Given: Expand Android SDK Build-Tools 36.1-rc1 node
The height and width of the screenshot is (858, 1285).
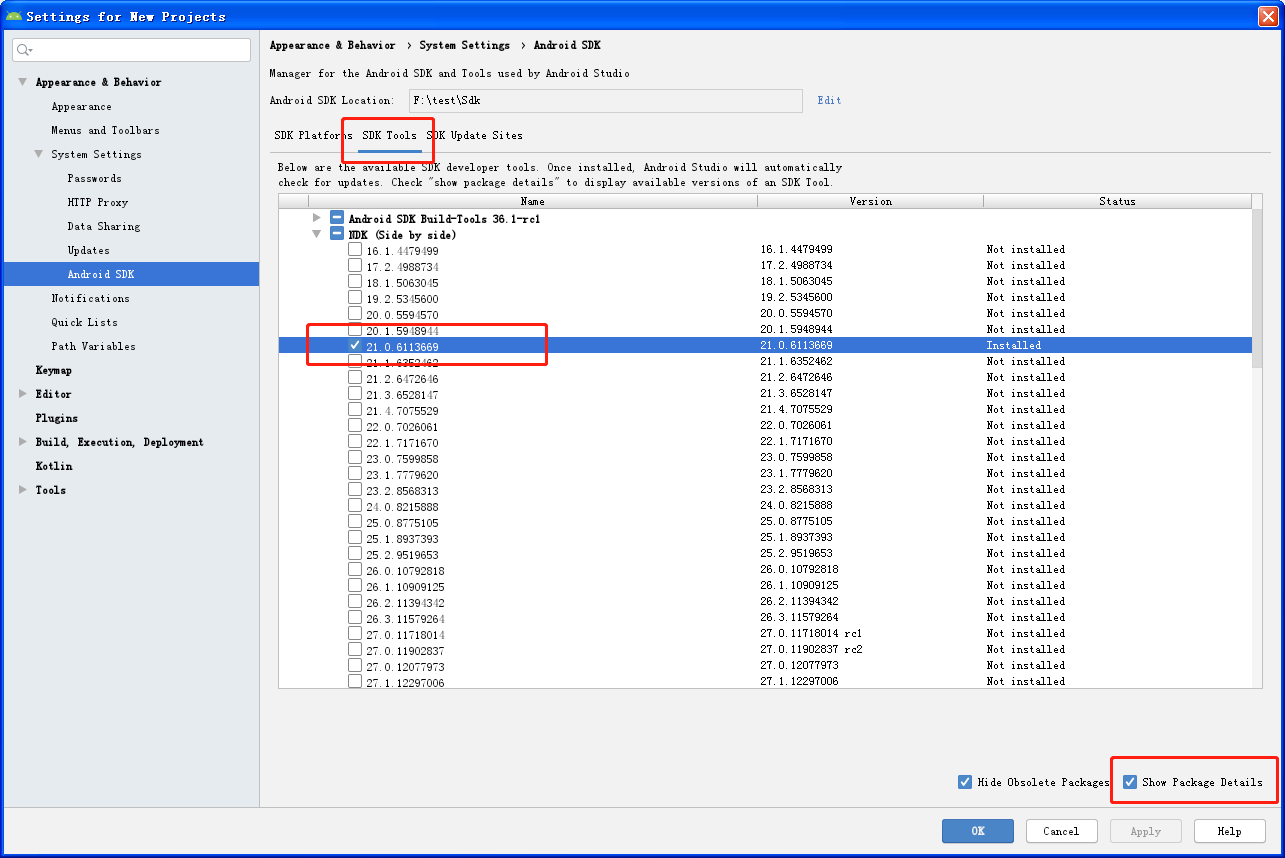Looking at the screenshot, I should pyautogui.click(x=317, y=218).
